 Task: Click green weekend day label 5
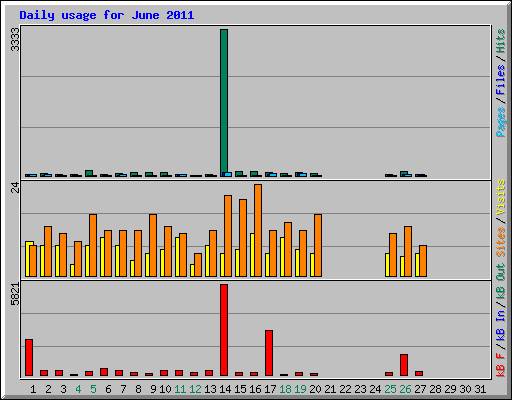93,389
